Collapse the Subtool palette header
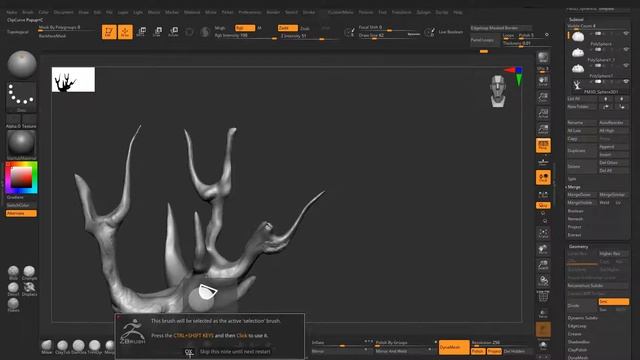Image resolution: width=640 pixels, height=360 pixels. [x=576, y=19]
